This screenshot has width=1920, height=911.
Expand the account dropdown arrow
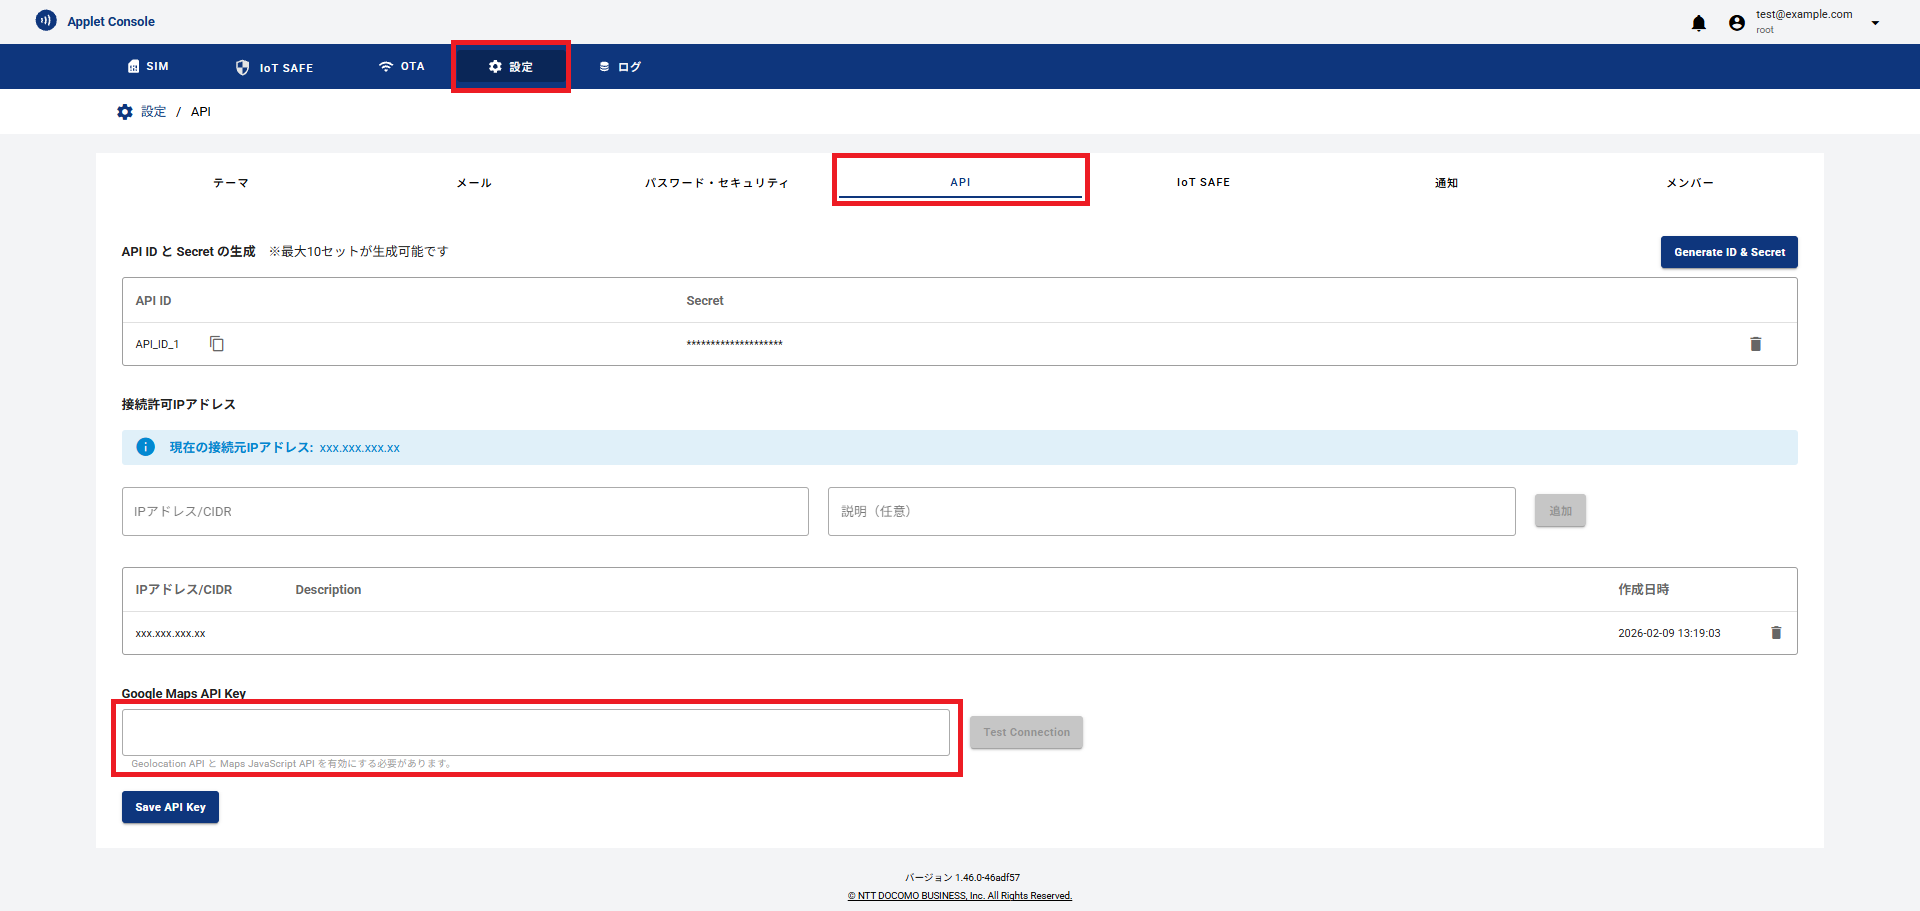tap(1875, 23)
